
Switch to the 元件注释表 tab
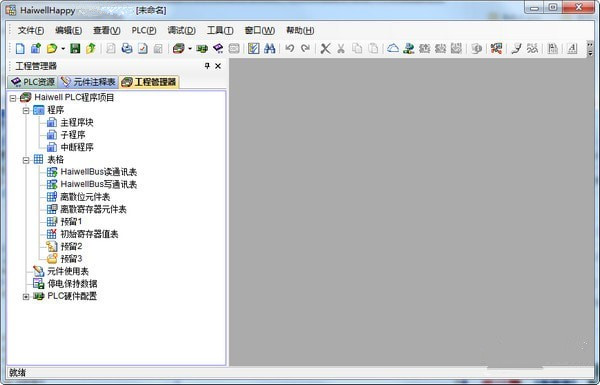(88, 82)
